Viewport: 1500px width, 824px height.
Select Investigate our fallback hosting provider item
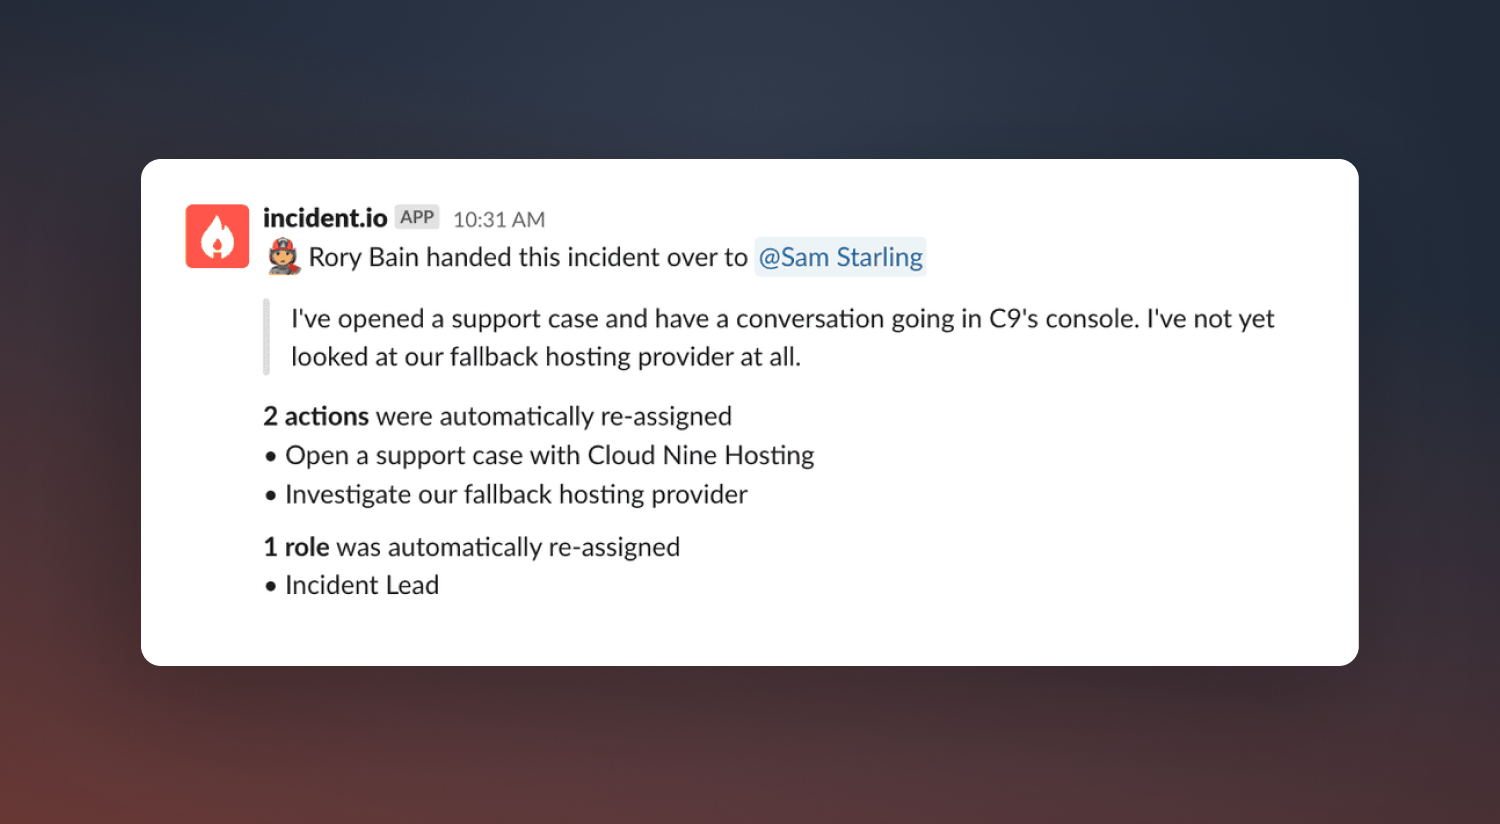point(516,494)
